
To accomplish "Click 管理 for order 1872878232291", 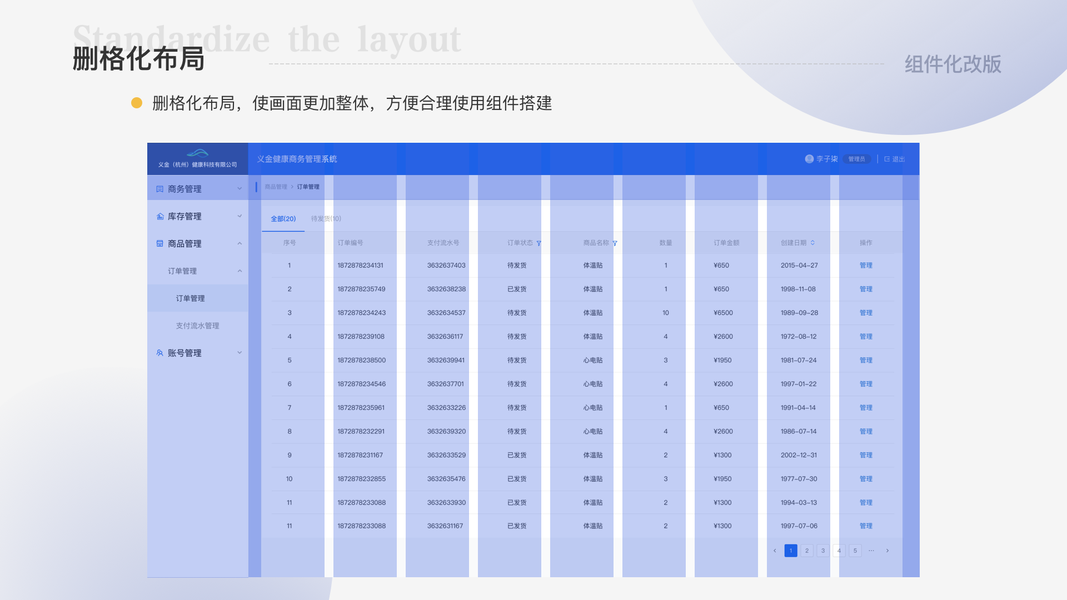I will click(x=866, y=431).
